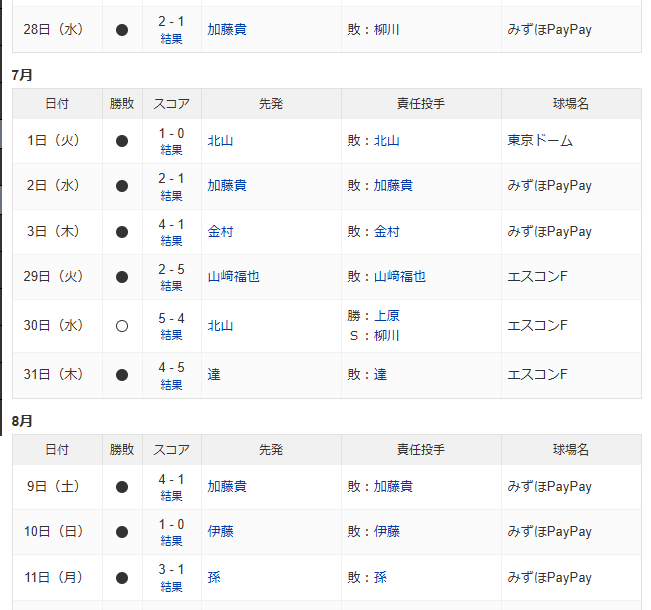Open the 結果 link for July 1 game
Screen dimensions: 651x610
tap(172, 150)
